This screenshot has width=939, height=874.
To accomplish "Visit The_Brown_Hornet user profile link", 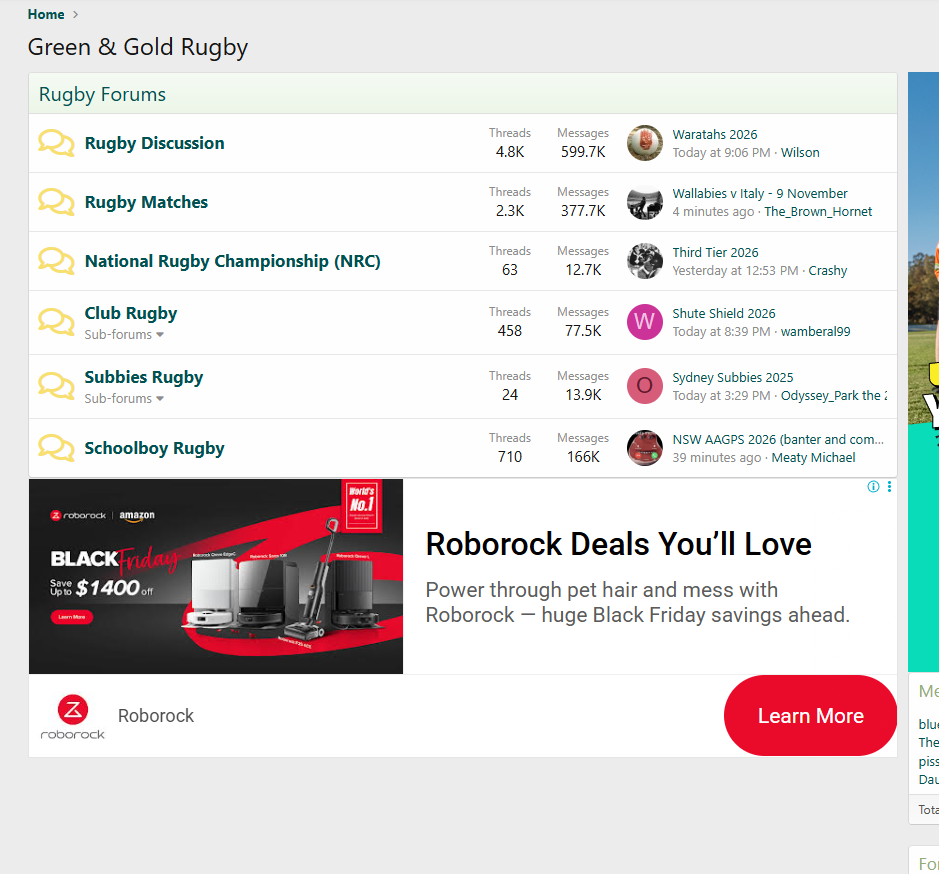I will click(818, 212).
